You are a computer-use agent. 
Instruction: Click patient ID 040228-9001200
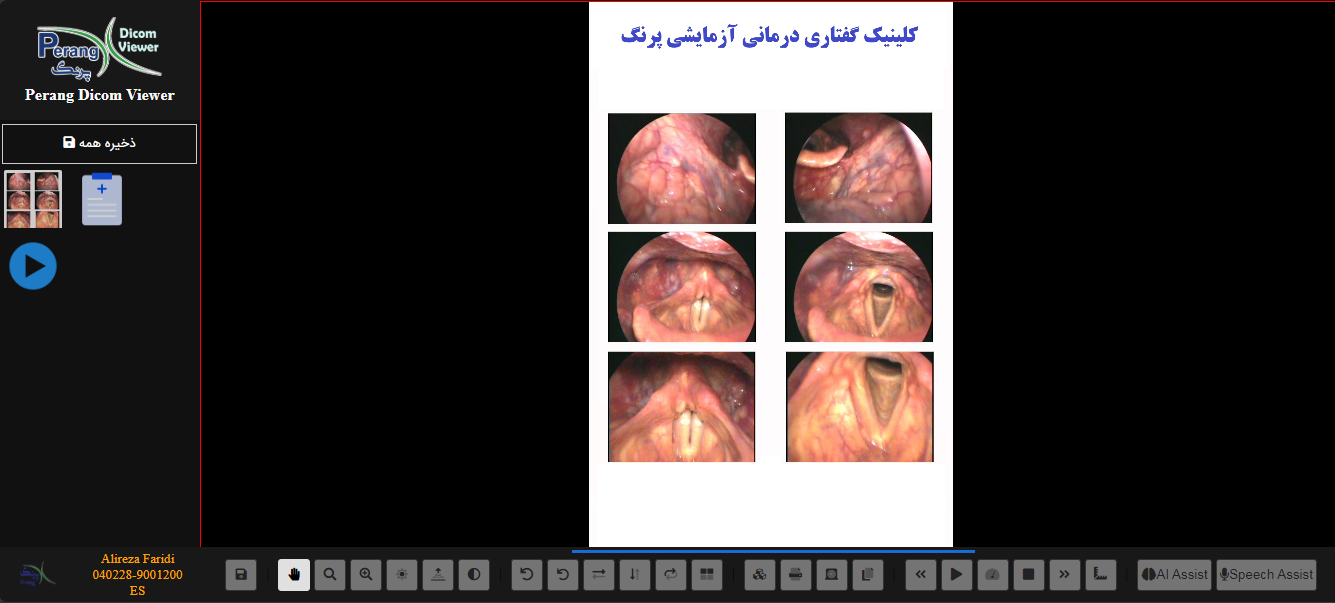tap(138, 575)
